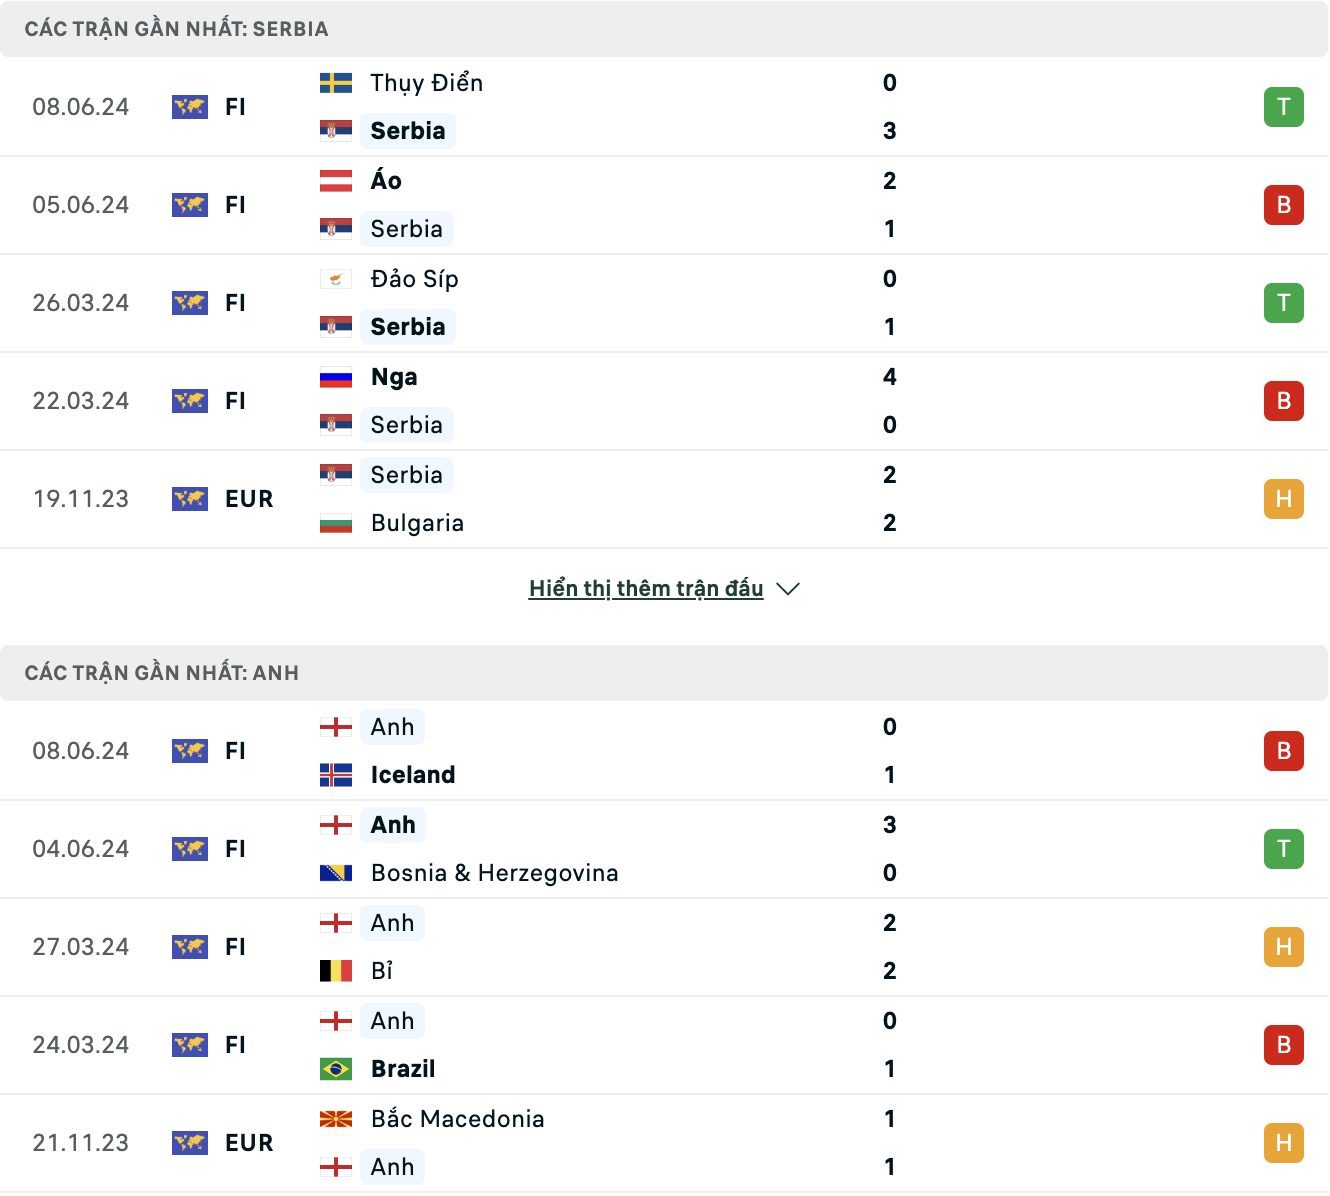The image size is (1330, 1196).
Task: Expand more matches with the chevron arrow
Action: (x=788, y=589)
